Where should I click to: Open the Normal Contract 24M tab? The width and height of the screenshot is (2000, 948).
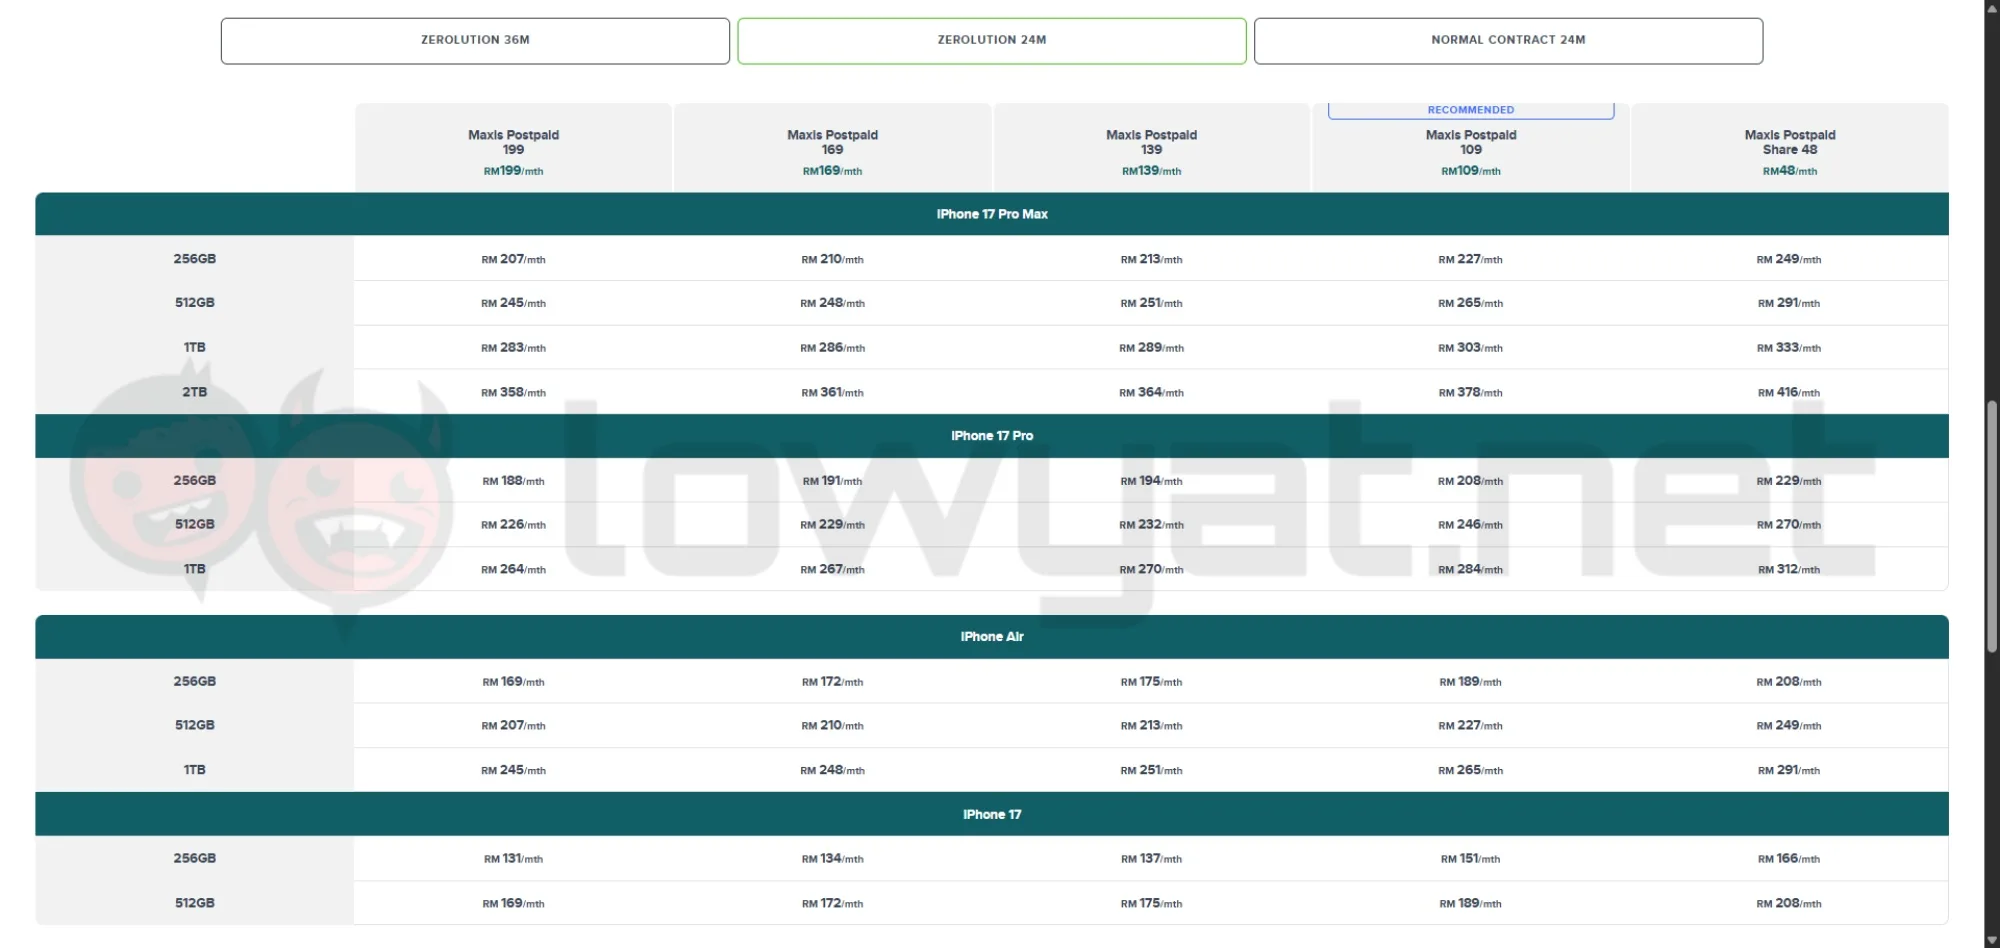(1508, 41)
